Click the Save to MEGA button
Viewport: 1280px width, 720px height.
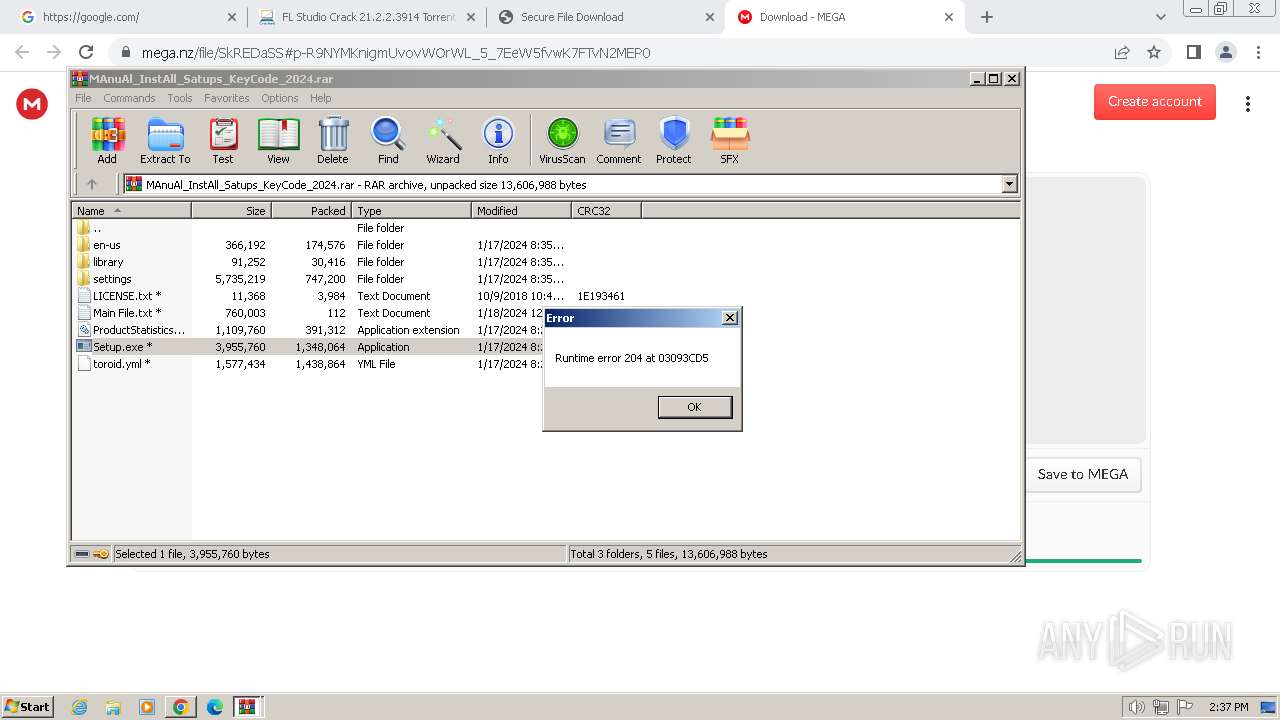coord(1082,474)
